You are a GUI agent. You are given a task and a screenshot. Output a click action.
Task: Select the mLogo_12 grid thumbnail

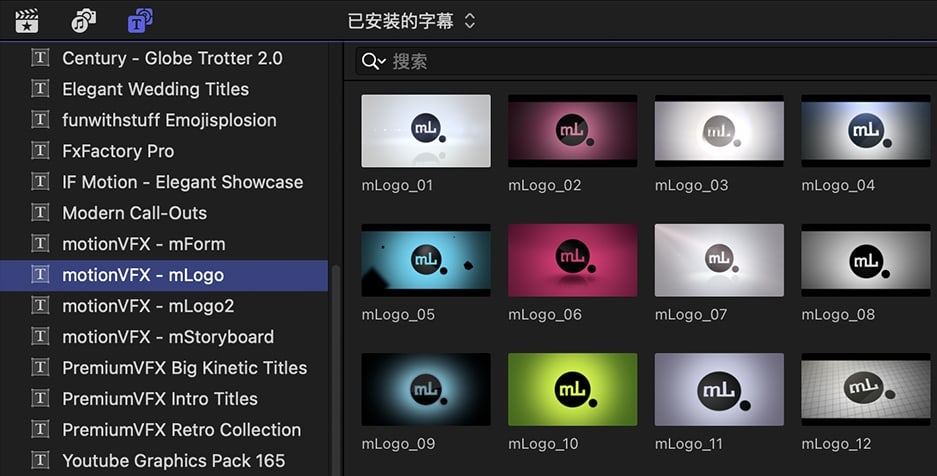[x=866, y=389]
